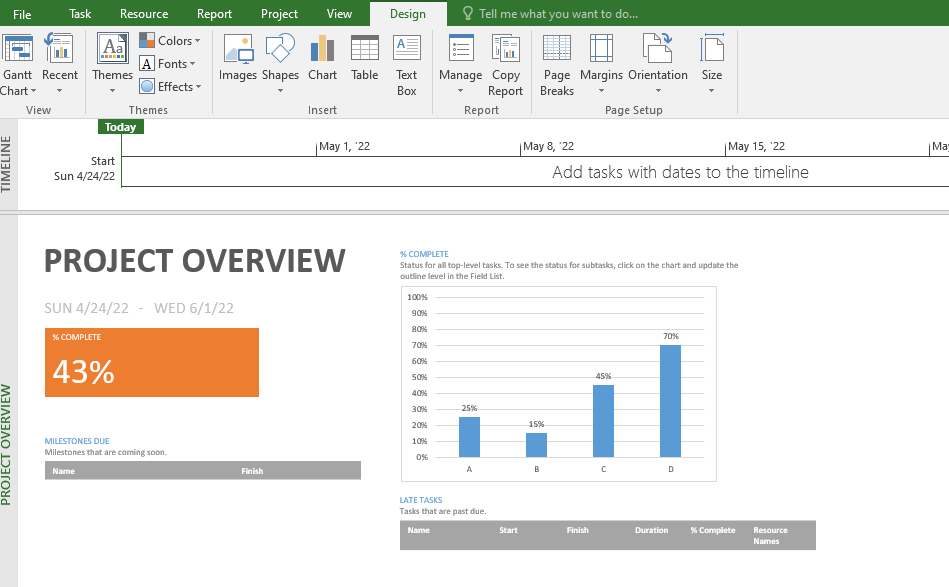The width and height of the screenshot is (949, 587).
Task: Apply theme Effects
Action: click(171, 86)
